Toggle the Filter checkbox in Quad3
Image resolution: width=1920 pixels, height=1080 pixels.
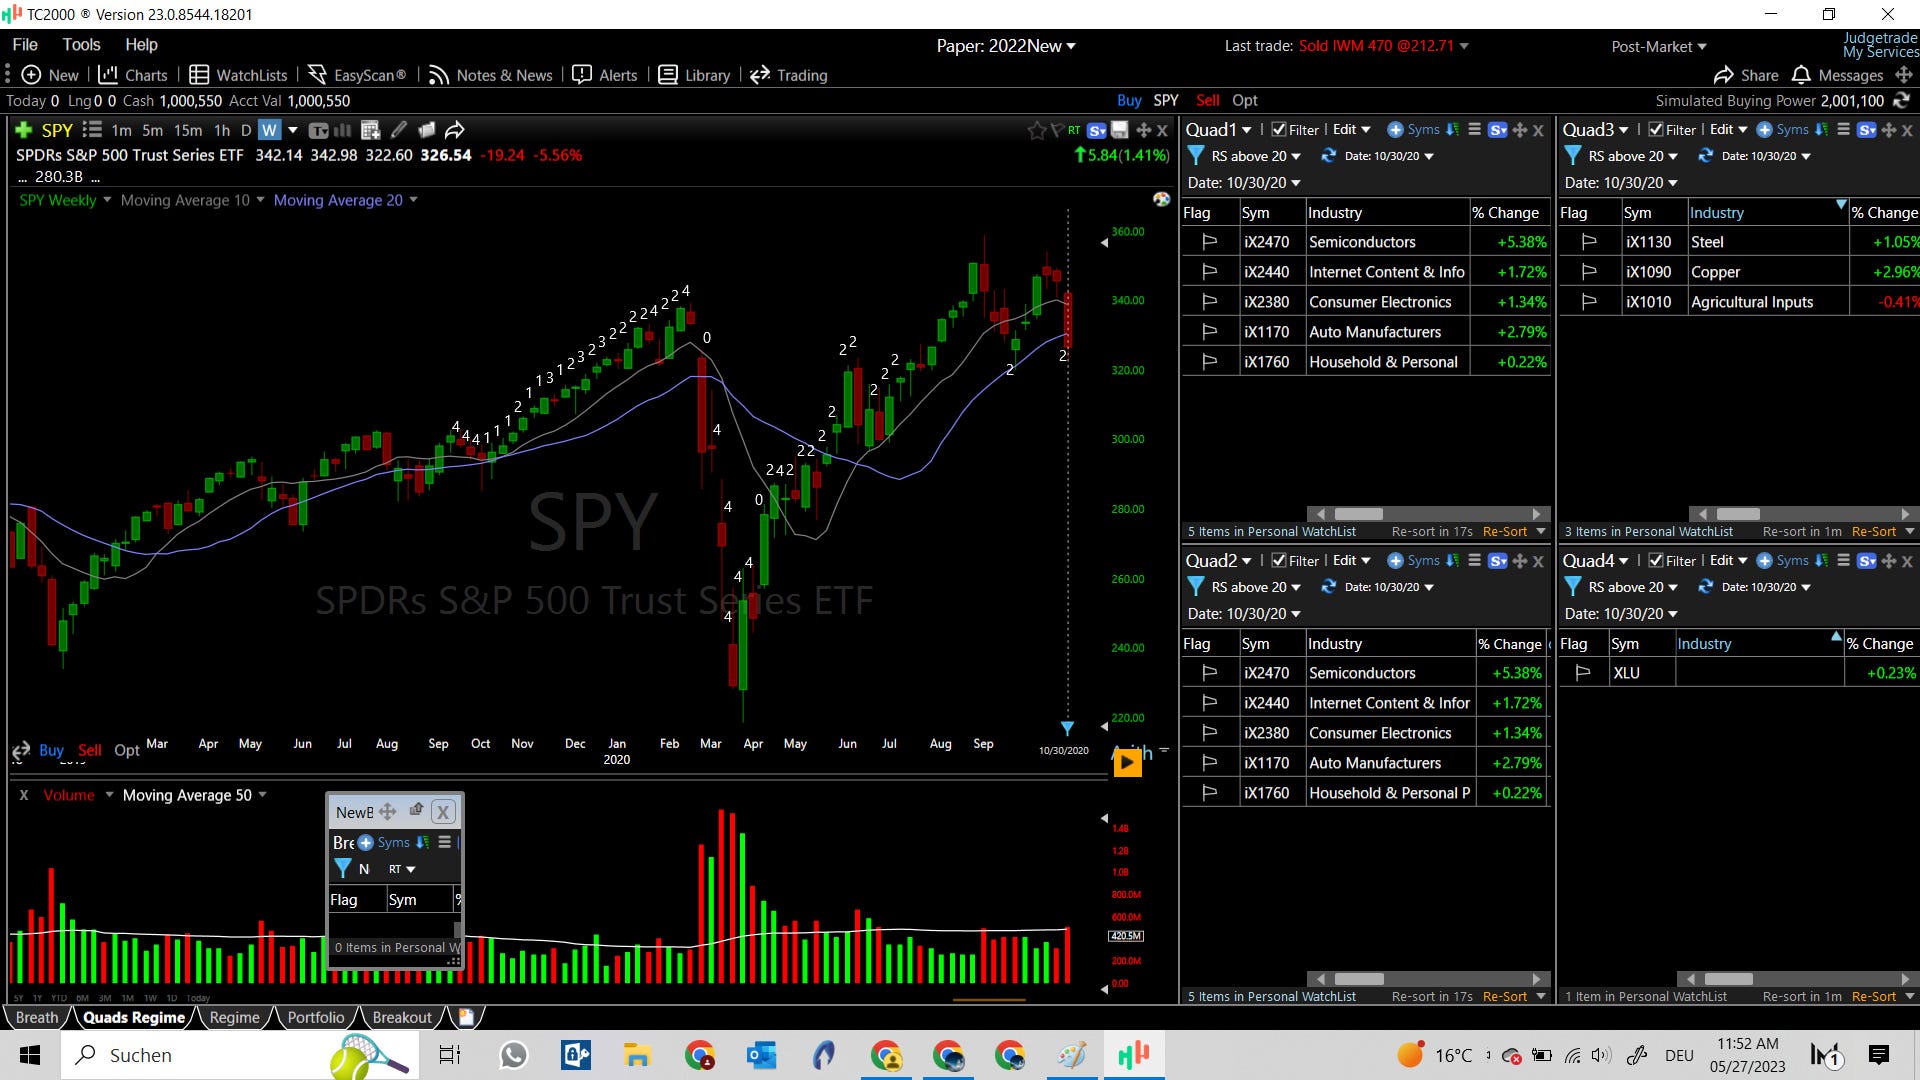[x=1656, y=130]
